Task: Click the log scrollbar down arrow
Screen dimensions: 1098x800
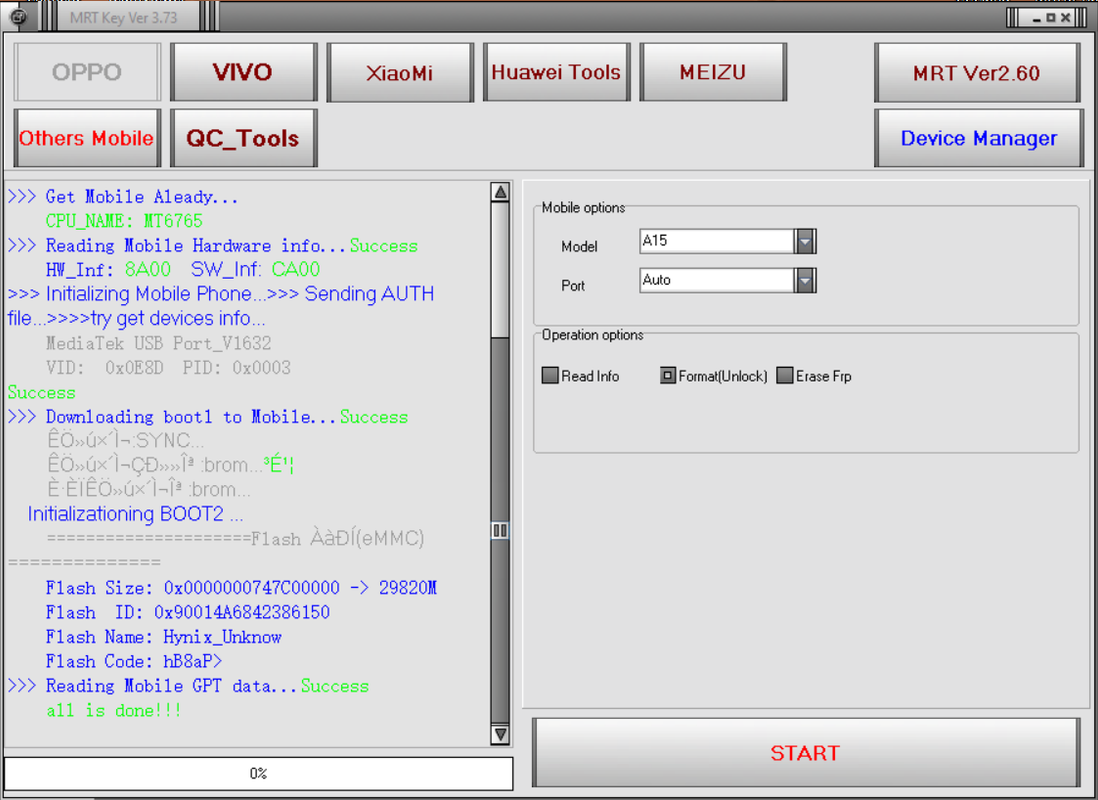Action: [x=500, y=734]
